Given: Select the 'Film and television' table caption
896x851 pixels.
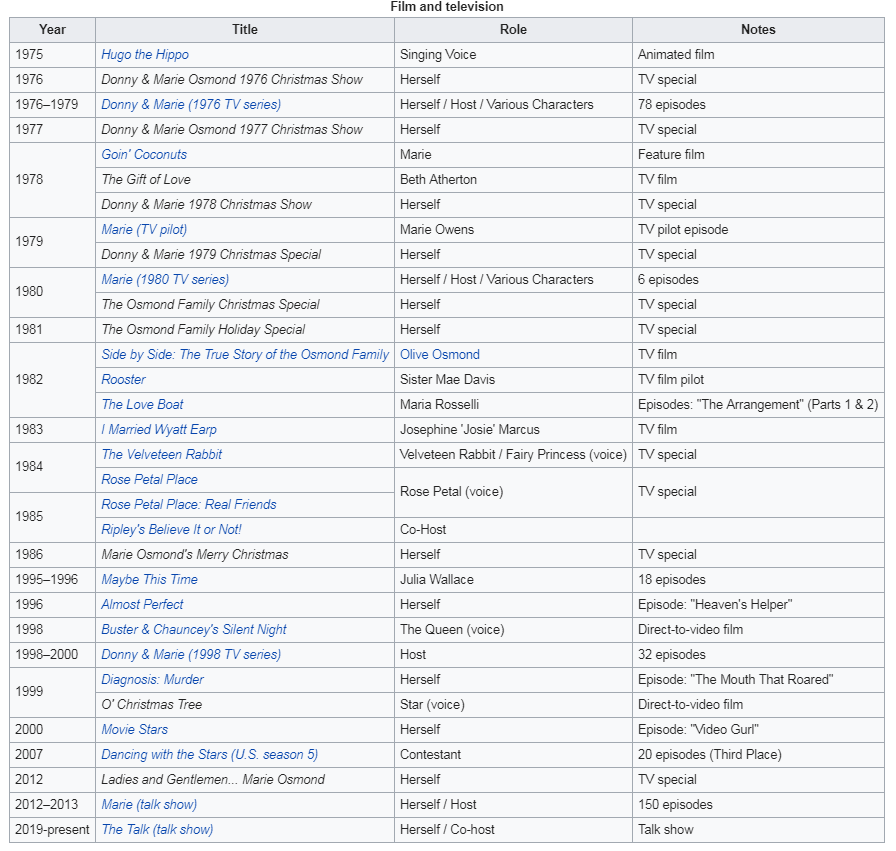Looking at the screenshot, I should [447, 7].
